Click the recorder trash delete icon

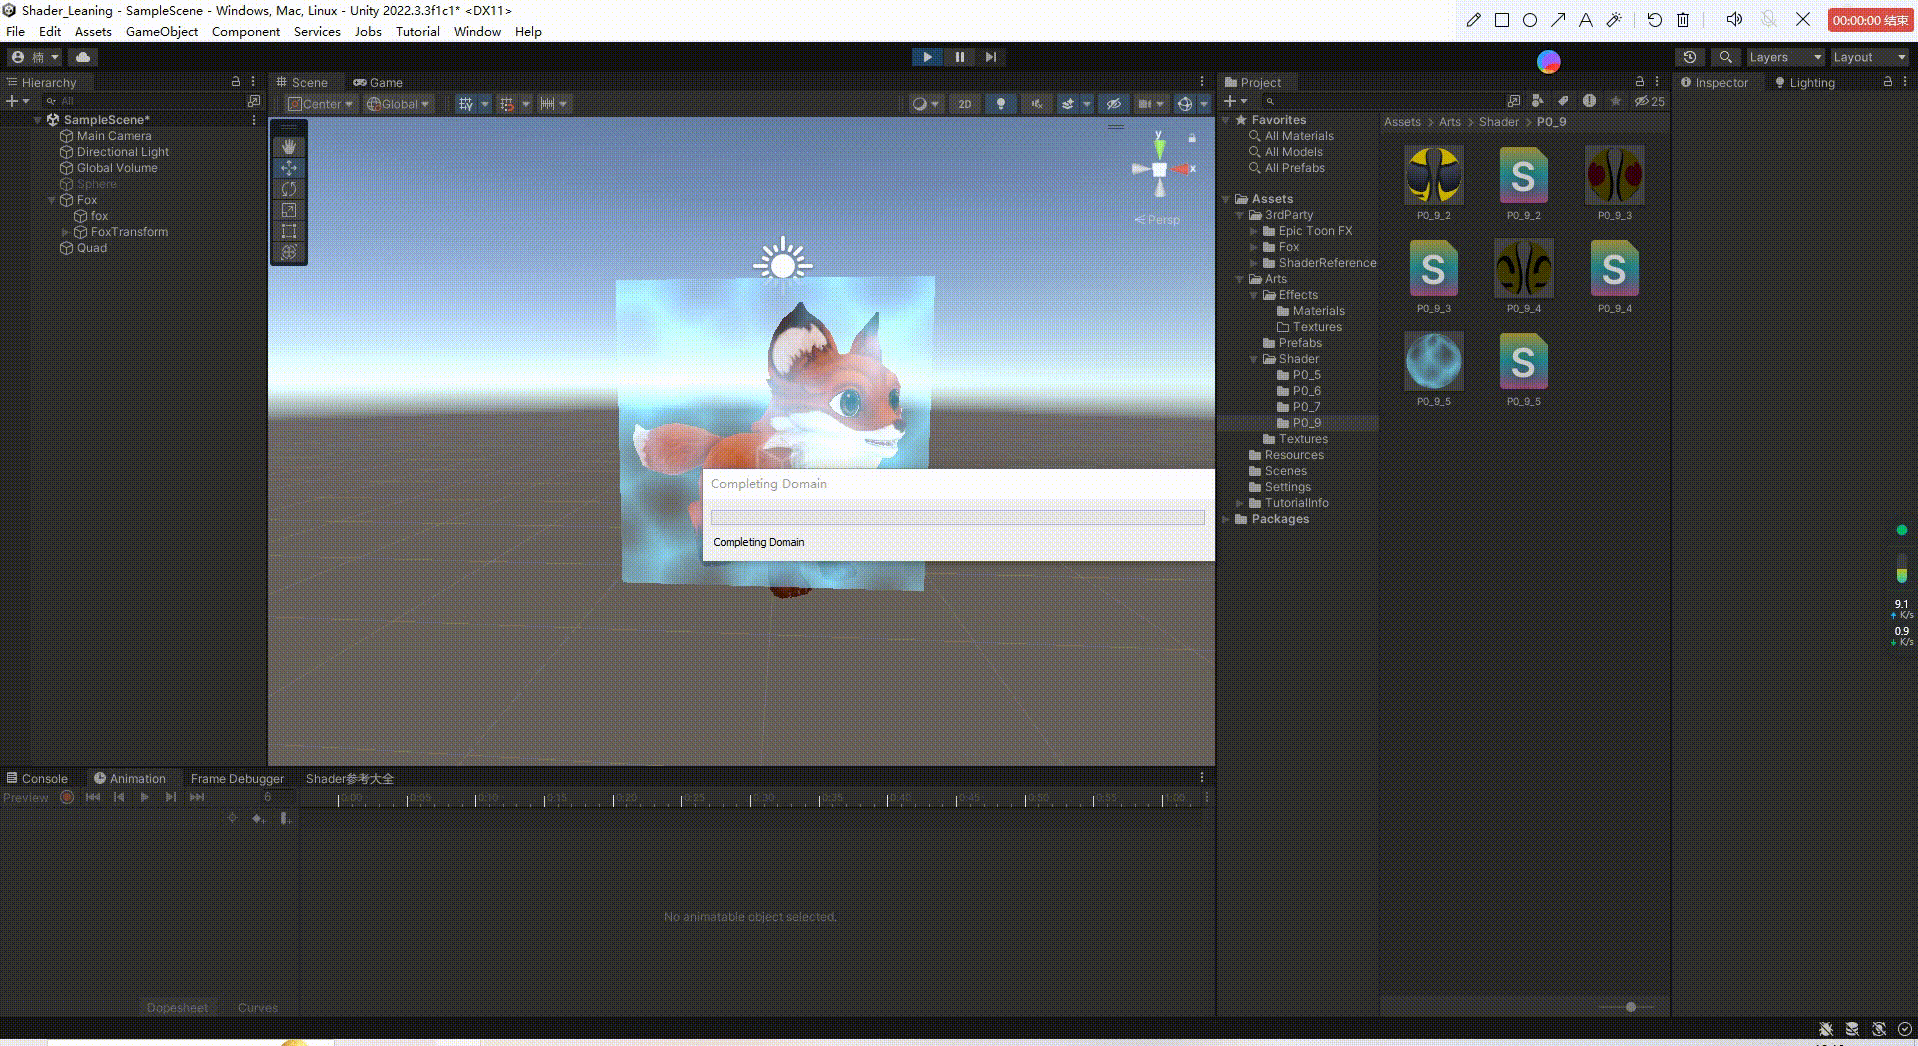tap(1683, 20)
